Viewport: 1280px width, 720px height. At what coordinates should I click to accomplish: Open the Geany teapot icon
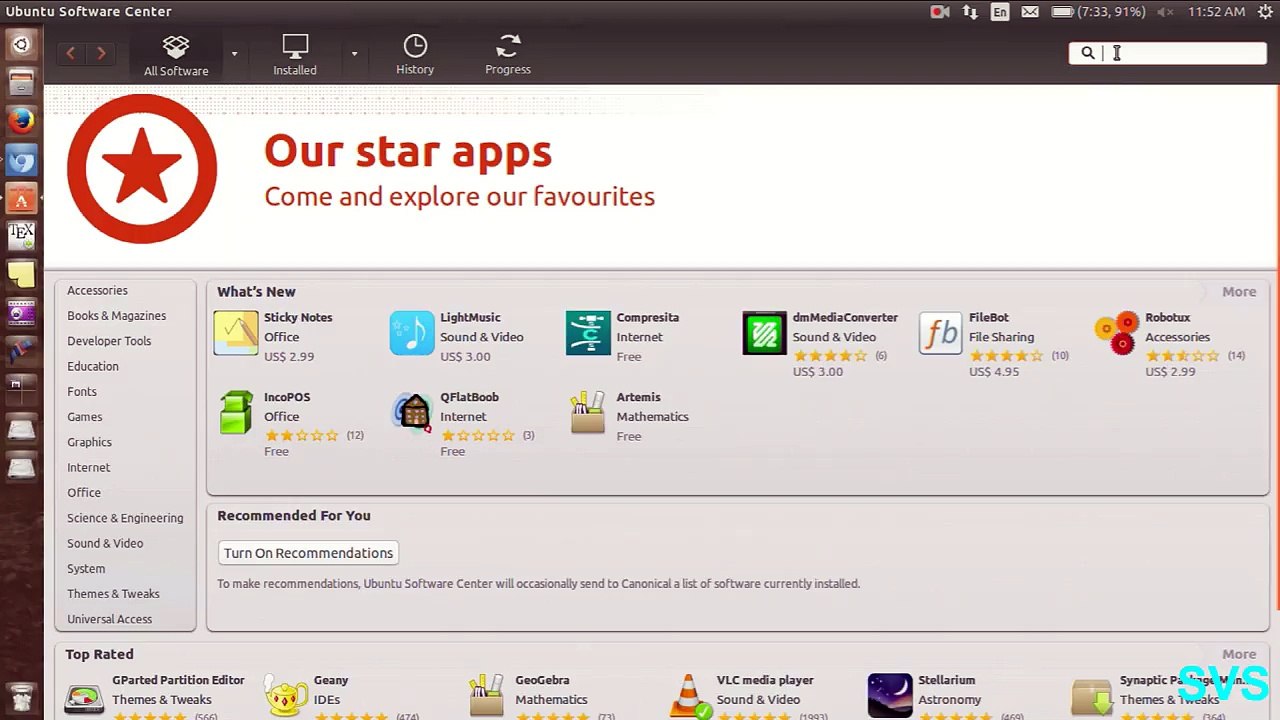(285, 697)
